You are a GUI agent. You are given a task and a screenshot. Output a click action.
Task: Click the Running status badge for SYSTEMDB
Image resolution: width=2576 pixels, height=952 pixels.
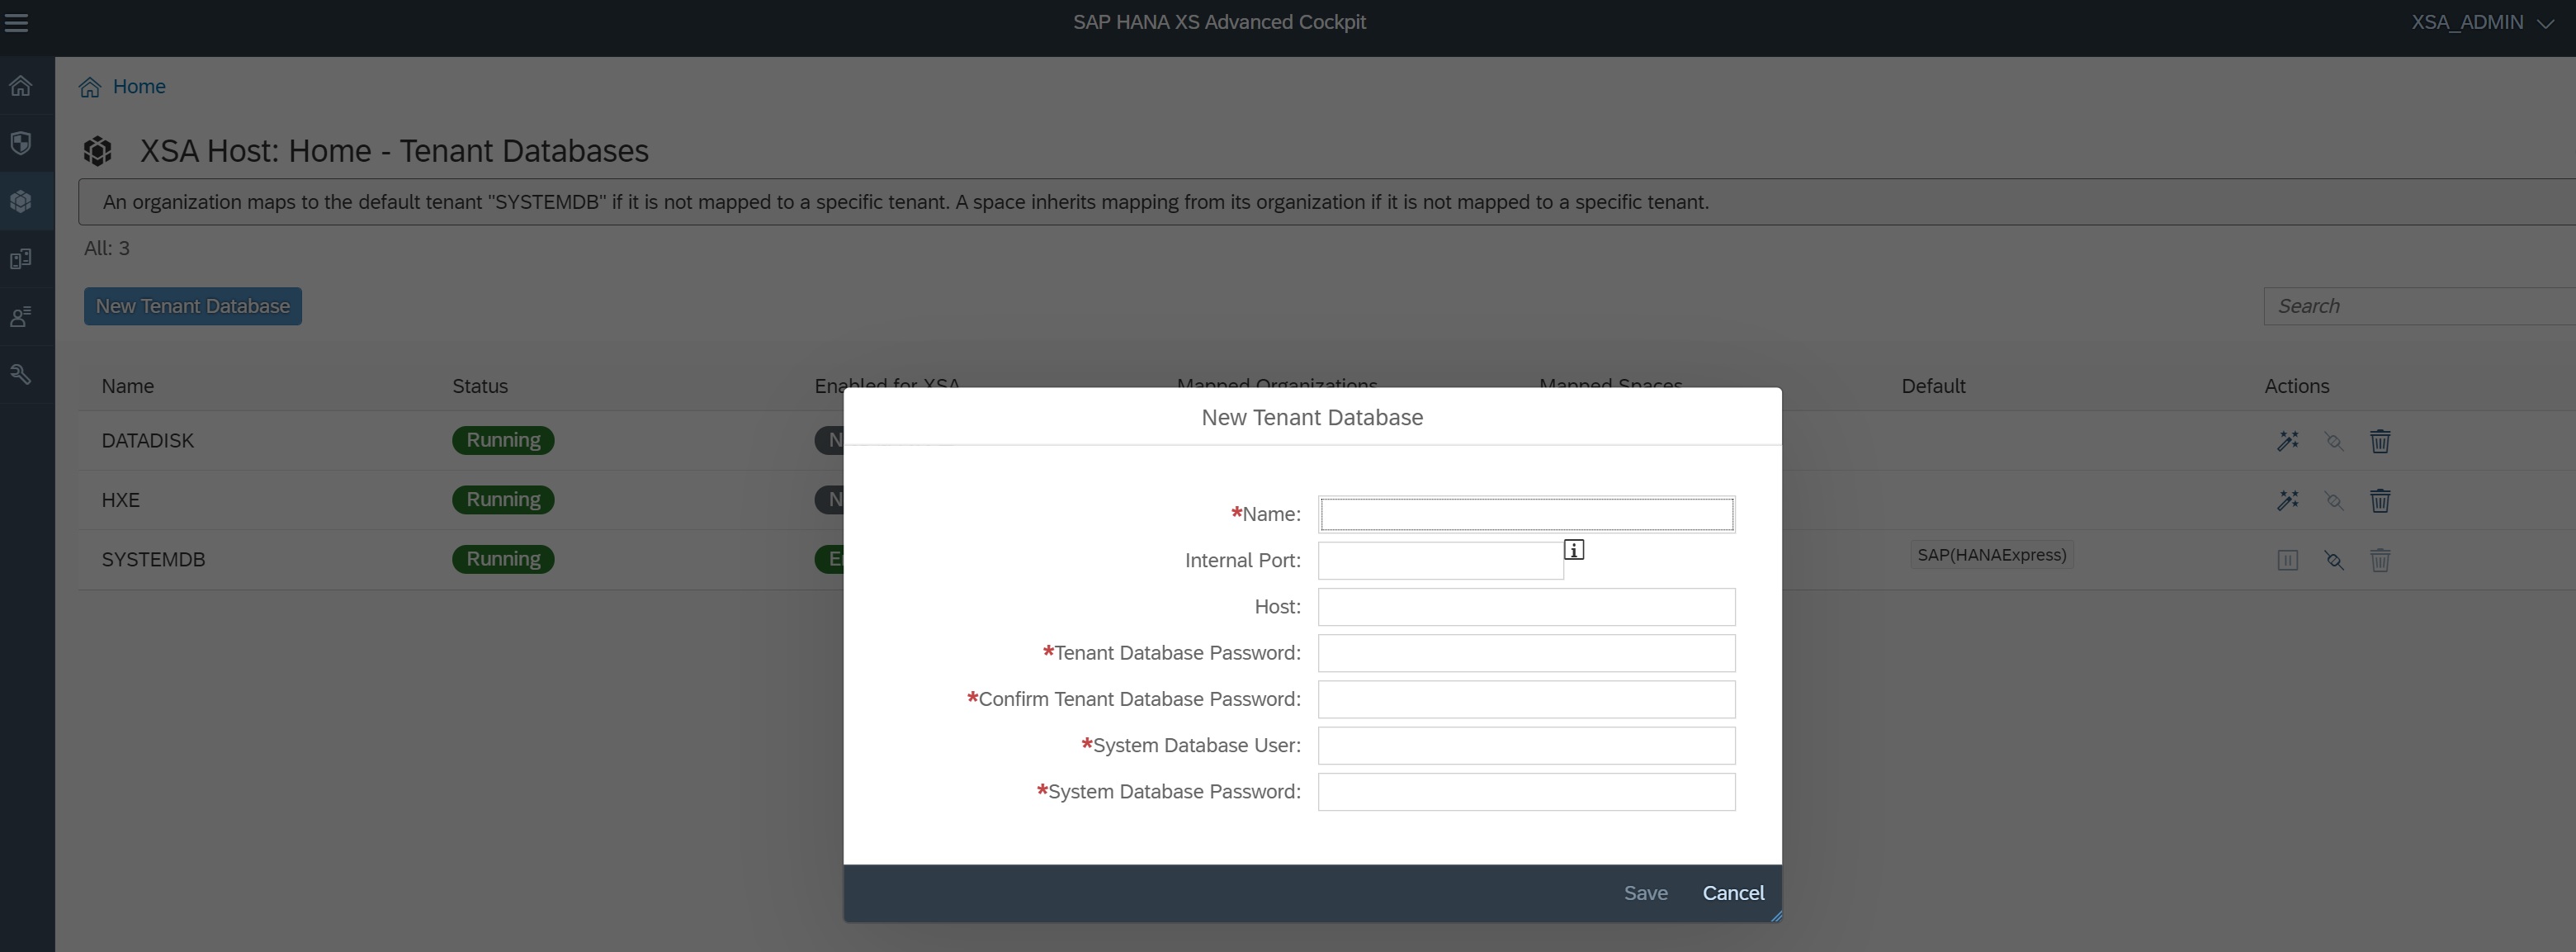[x=503, y=559]
